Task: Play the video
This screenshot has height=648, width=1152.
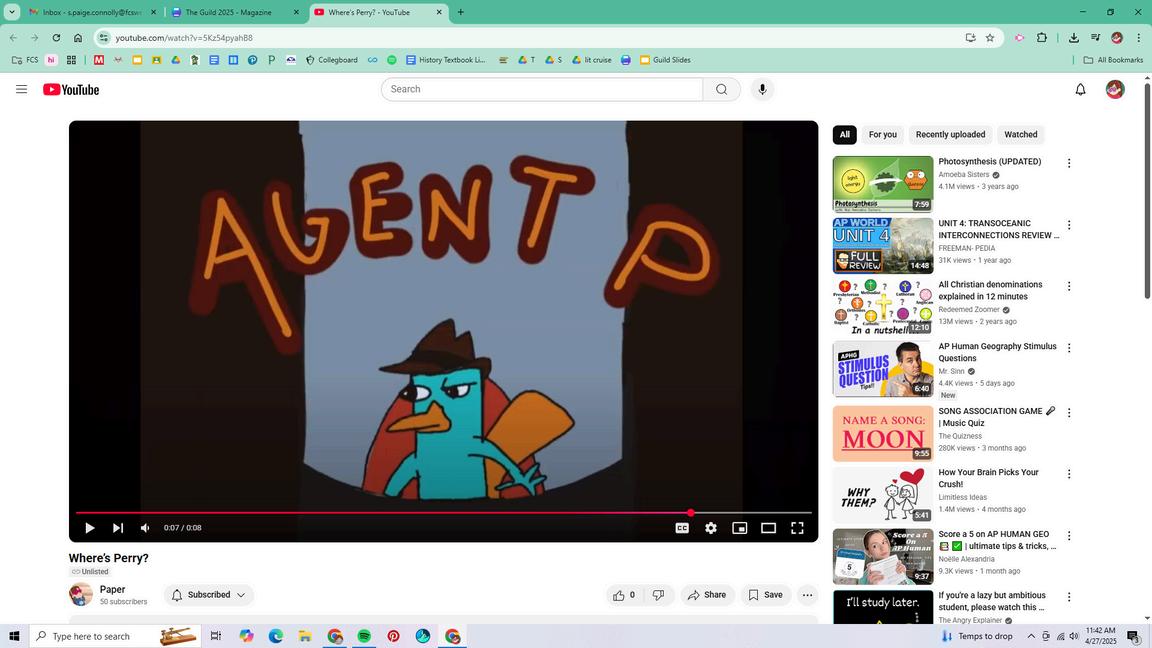Action: tap(90, 528)
